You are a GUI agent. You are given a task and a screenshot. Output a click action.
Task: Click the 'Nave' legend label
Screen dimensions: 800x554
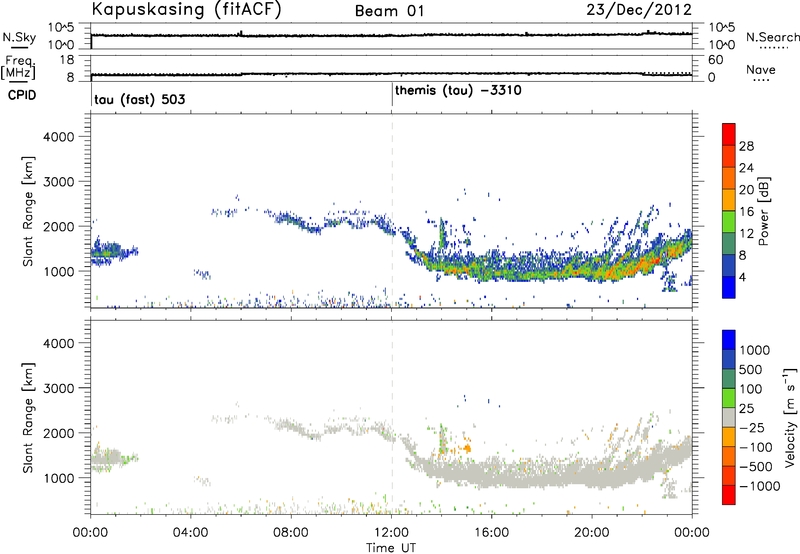pyautogui.click(x=761, y=69)
